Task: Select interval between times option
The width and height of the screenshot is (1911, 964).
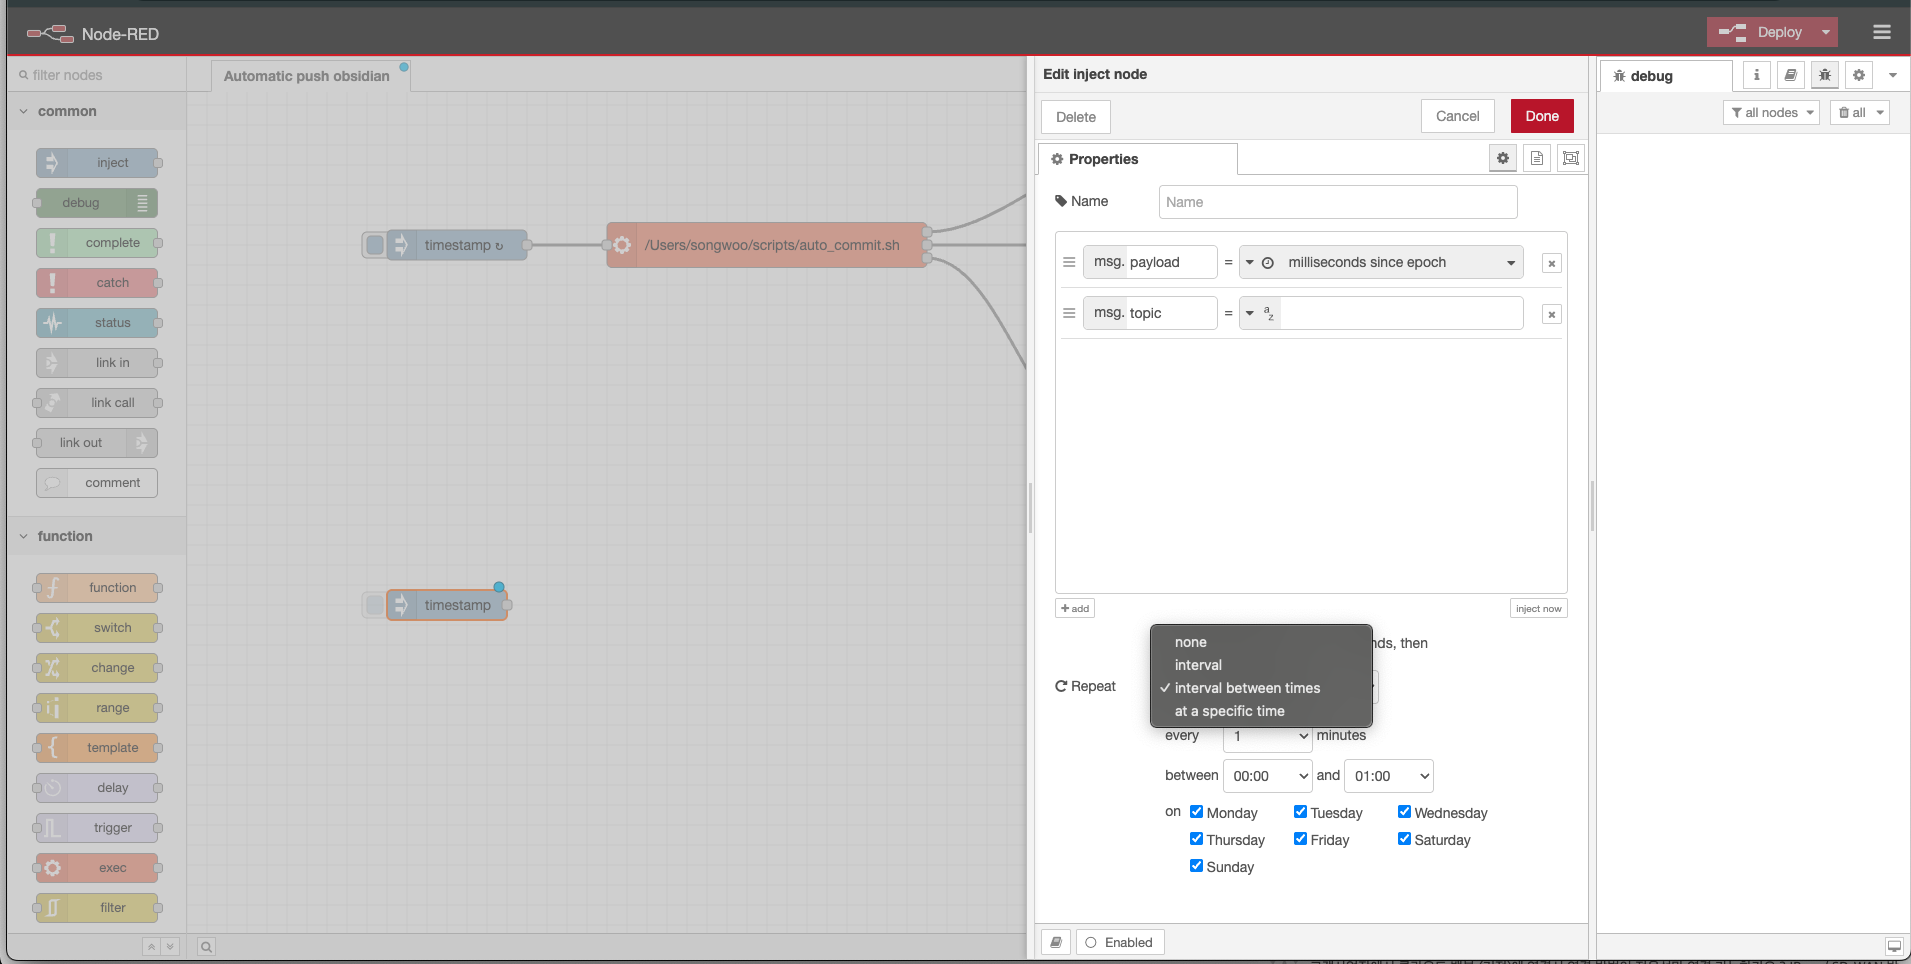Action: [1261, 688]
